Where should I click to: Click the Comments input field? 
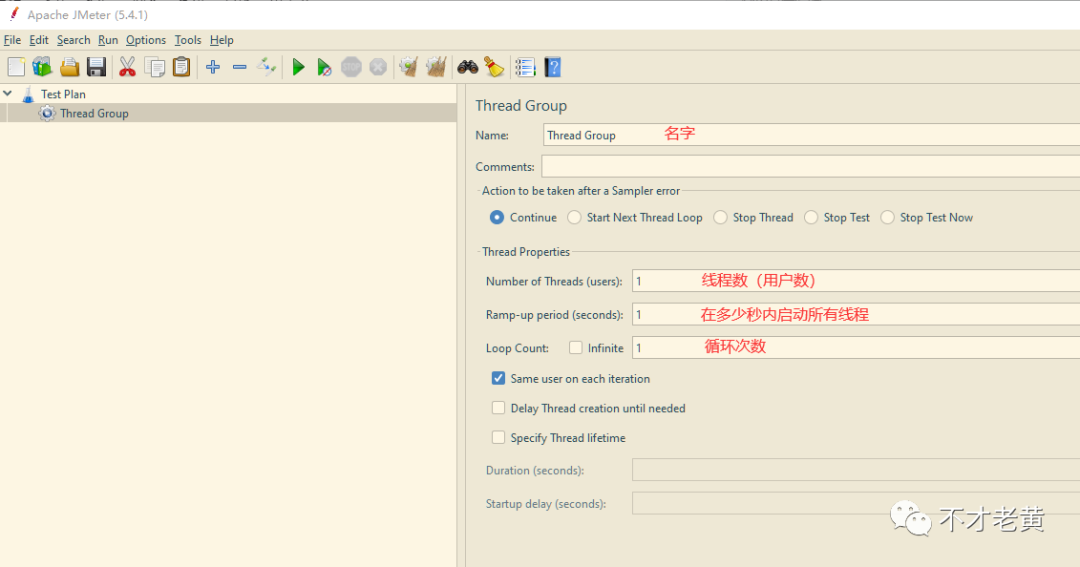[x=811, y=166]
